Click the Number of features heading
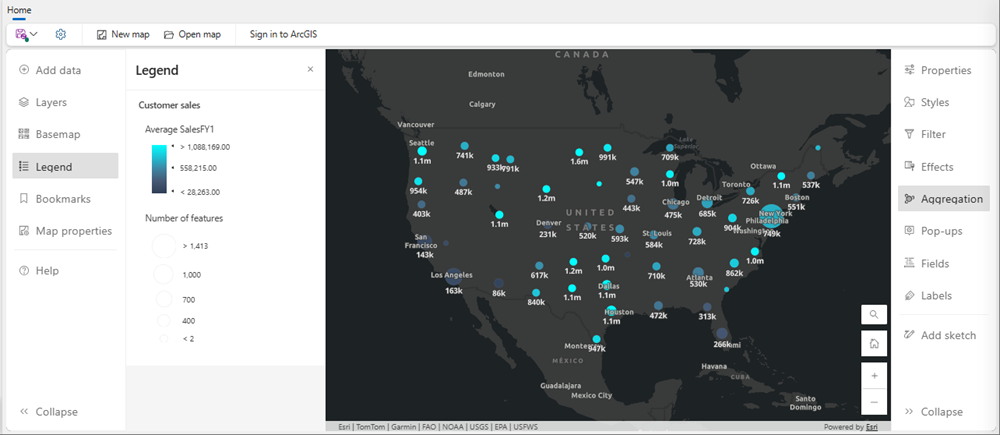The image size is (1000, 435). (x=184, y=218)
